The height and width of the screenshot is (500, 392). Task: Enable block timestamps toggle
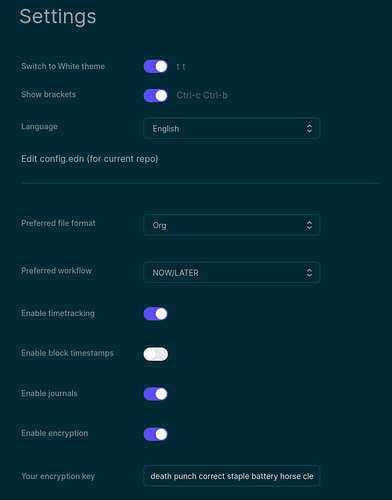156,354
